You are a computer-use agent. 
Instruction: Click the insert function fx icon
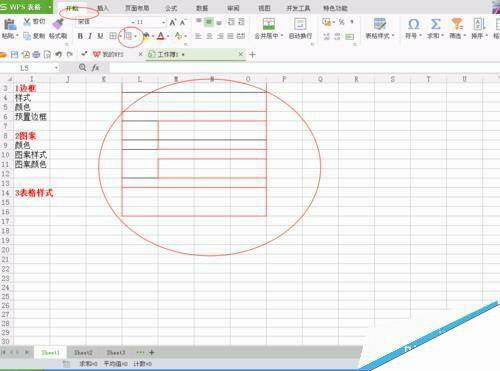(95, 68)
